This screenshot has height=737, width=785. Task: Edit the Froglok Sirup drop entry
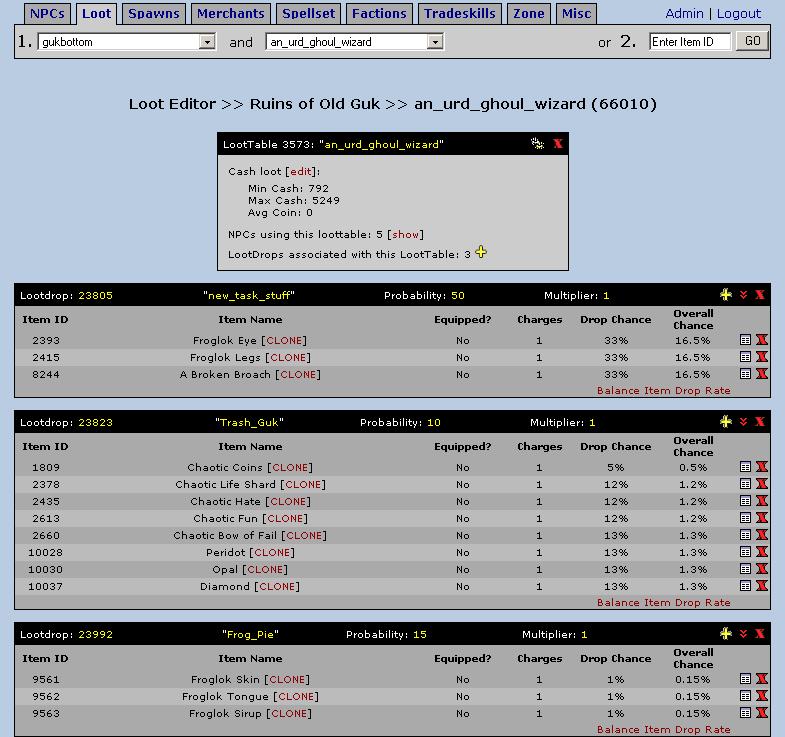tap(745, 713)
